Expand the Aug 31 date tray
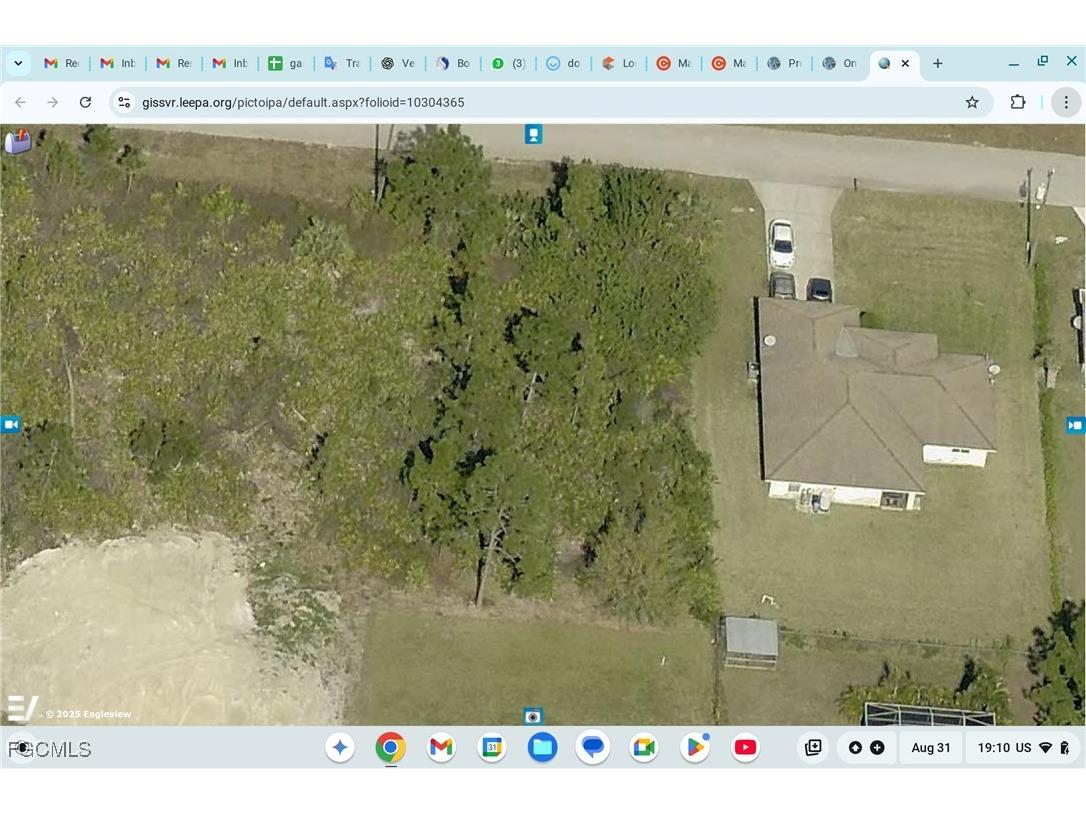The image size is (1086, 814). pyautogui.click(x=930, y=747)
